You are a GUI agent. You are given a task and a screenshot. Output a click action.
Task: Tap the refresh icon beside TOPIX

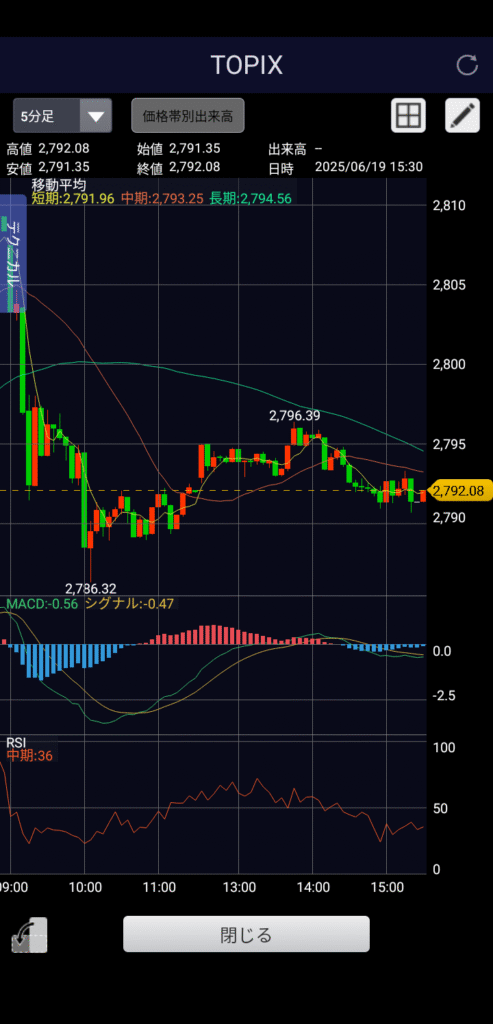click(x=467, y=65)
